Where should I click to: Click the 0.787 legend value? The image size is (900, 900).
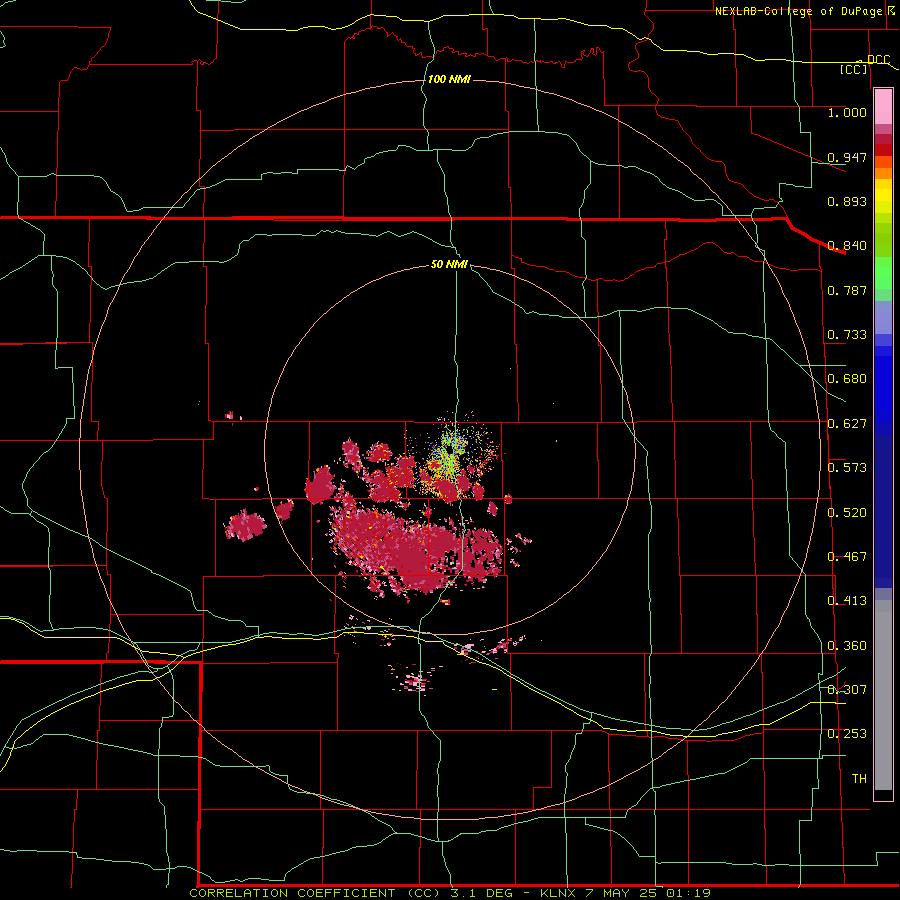pyautogui.click(x=847, y=290)
